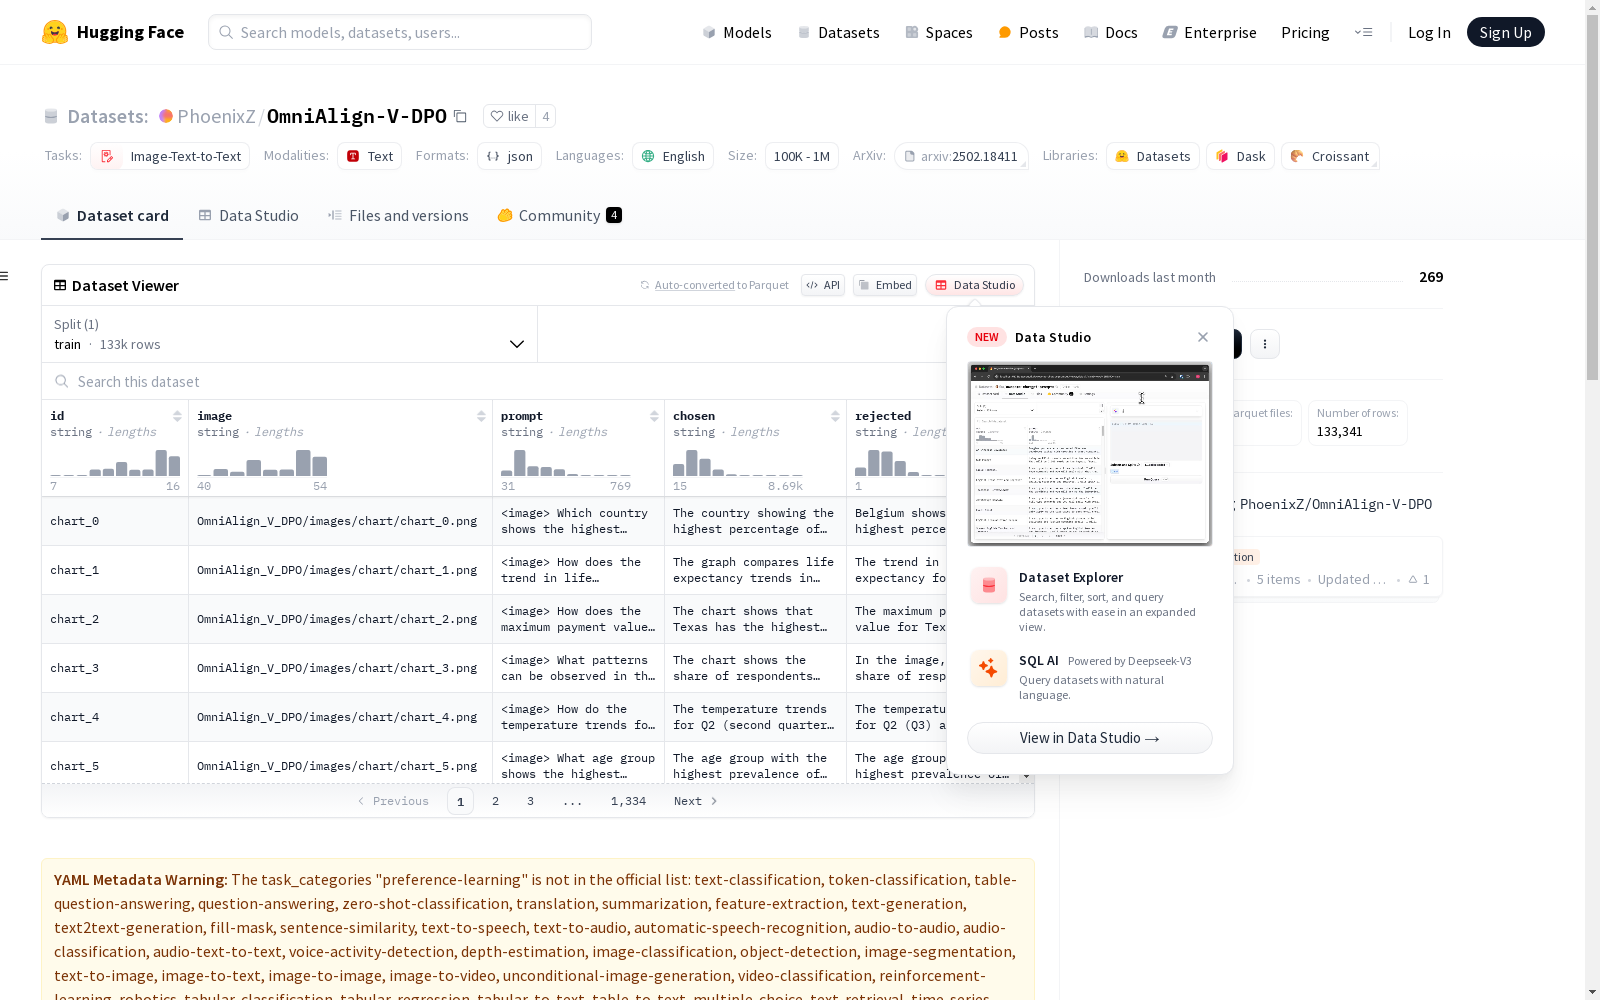
Task: Go to Datasets in the top navigation
Action: (838, 32)
